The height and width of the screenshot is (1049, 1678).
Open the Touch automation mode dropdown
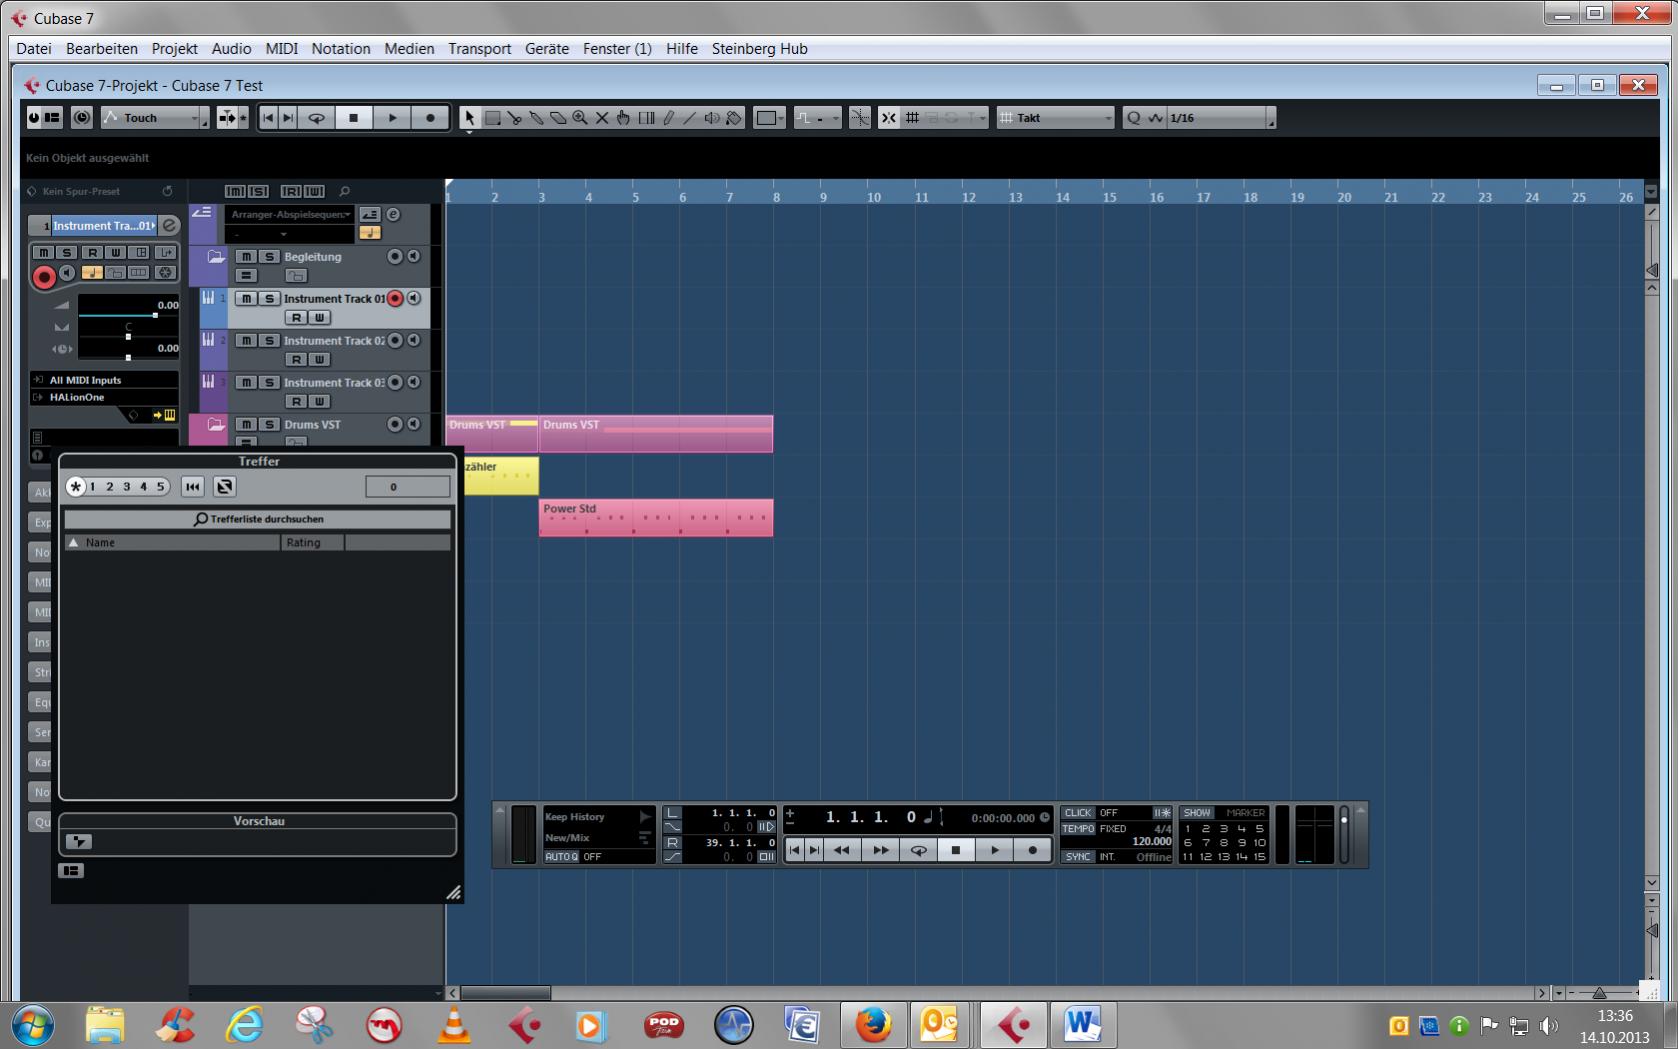[x=154, y=118]
